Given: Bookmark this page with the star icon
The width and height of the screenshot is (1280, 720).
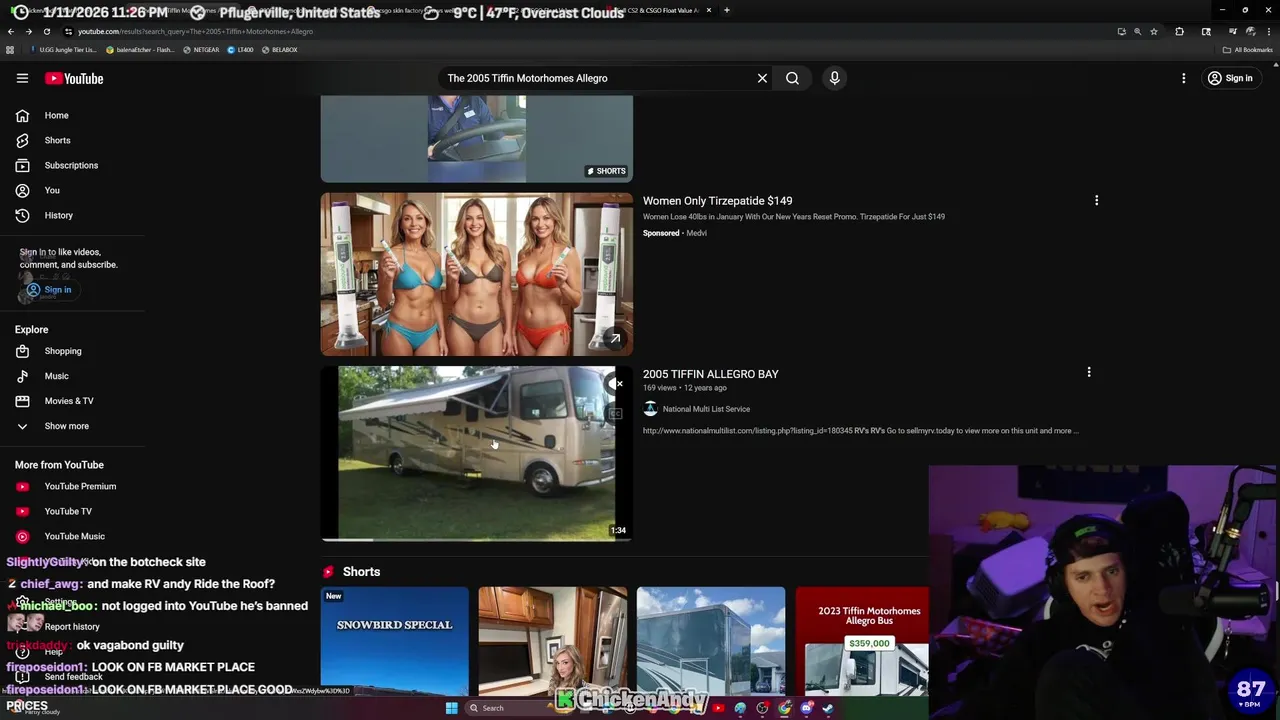Looking at the screenshot, I should point(1154,31).
